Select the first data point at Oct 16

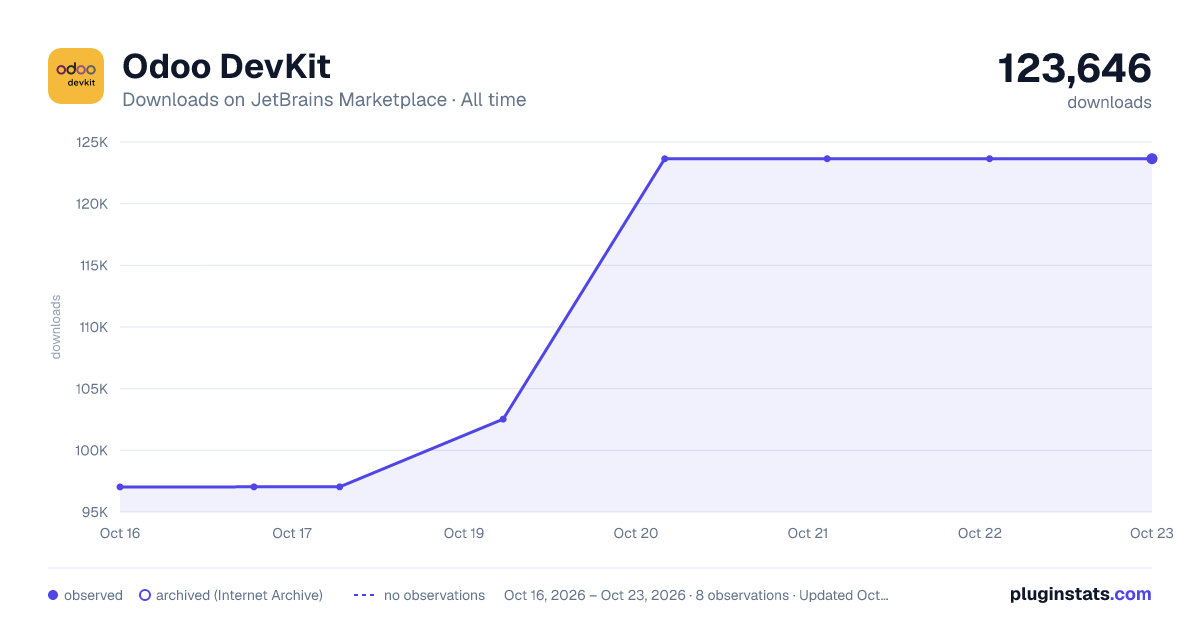[120, 487]
